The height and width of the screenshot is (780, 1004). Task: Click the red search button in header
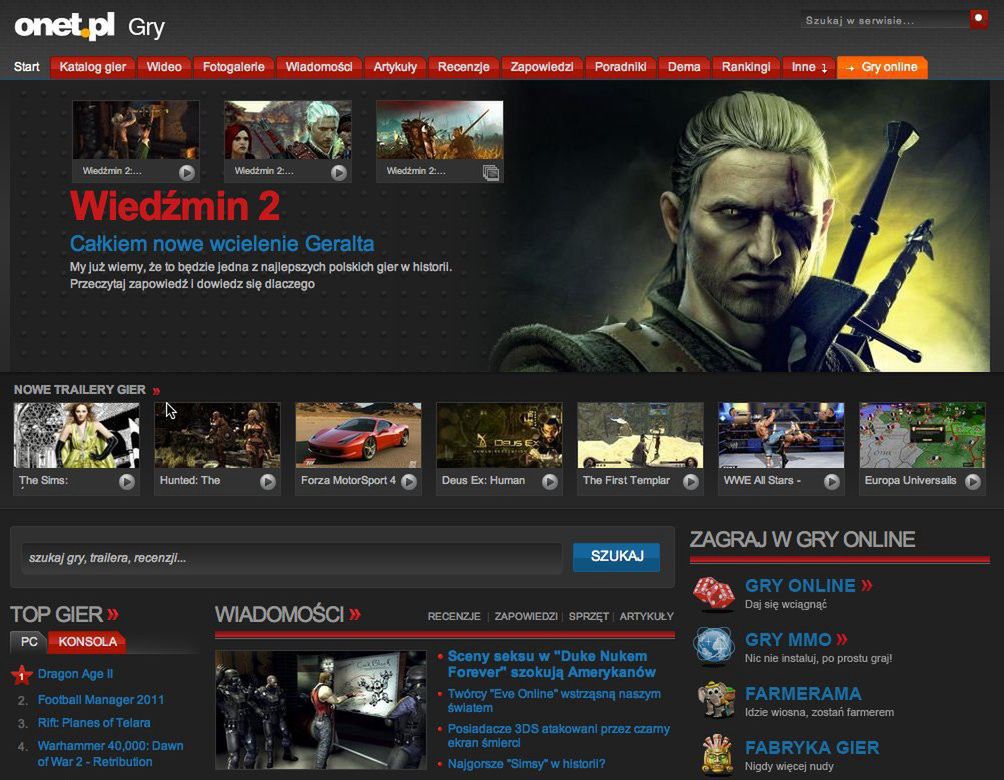[x=978, y=19]
